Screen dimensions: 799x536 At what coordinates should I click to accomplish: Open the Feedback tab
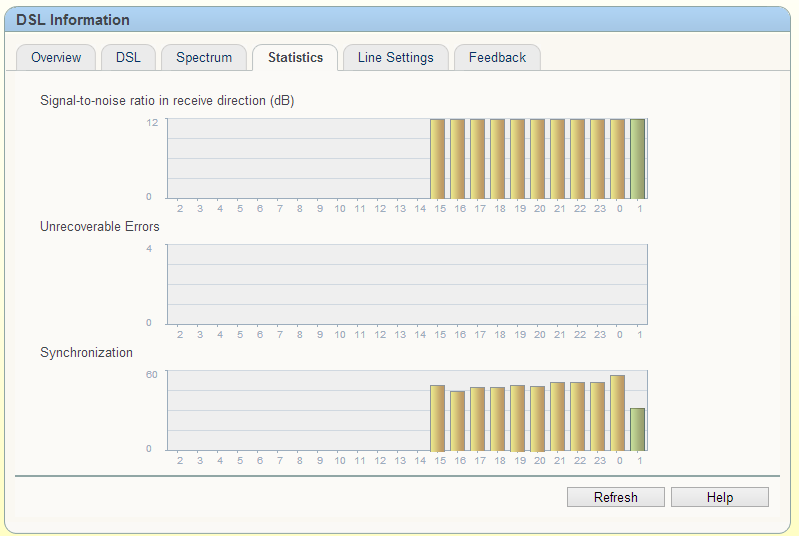pos(497,57)
